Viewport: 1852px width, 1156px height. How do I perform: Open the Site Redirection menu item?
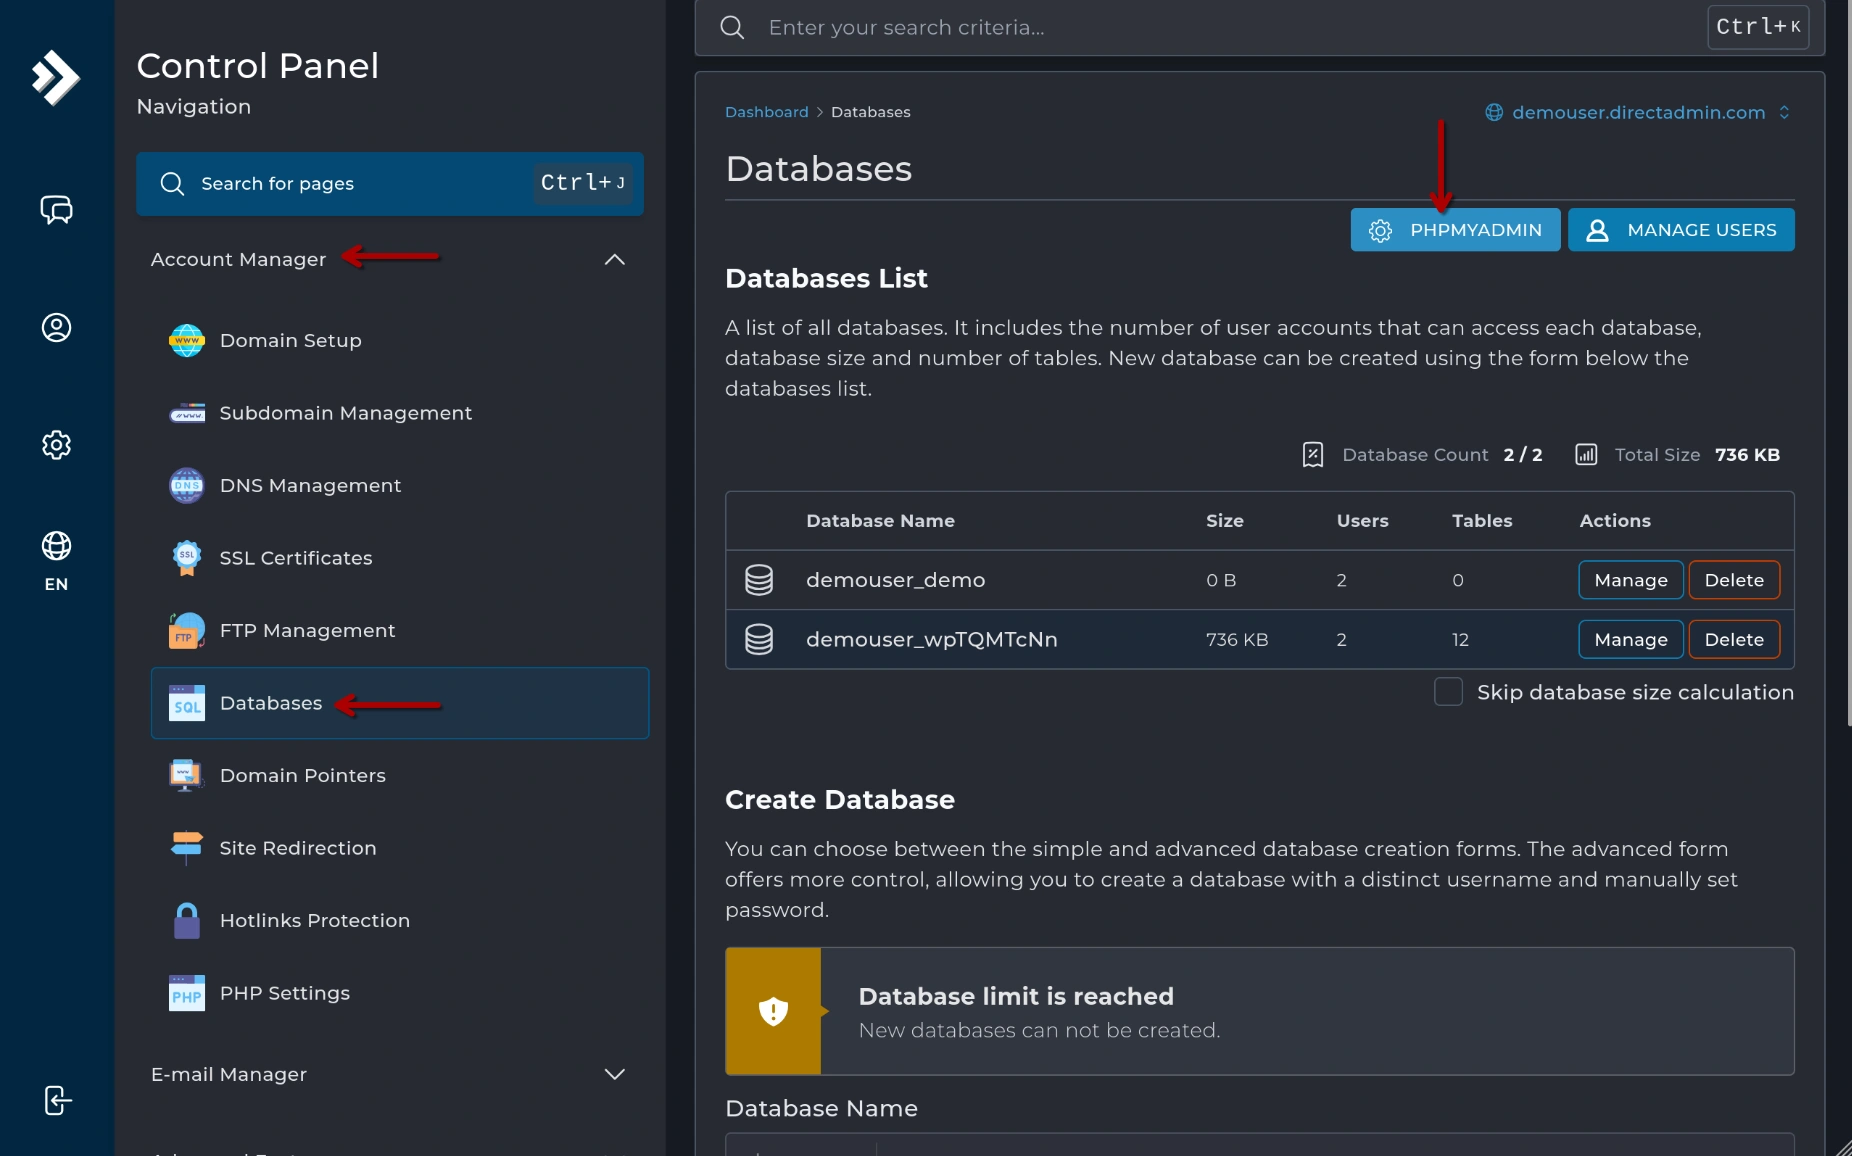pos(297,848)
